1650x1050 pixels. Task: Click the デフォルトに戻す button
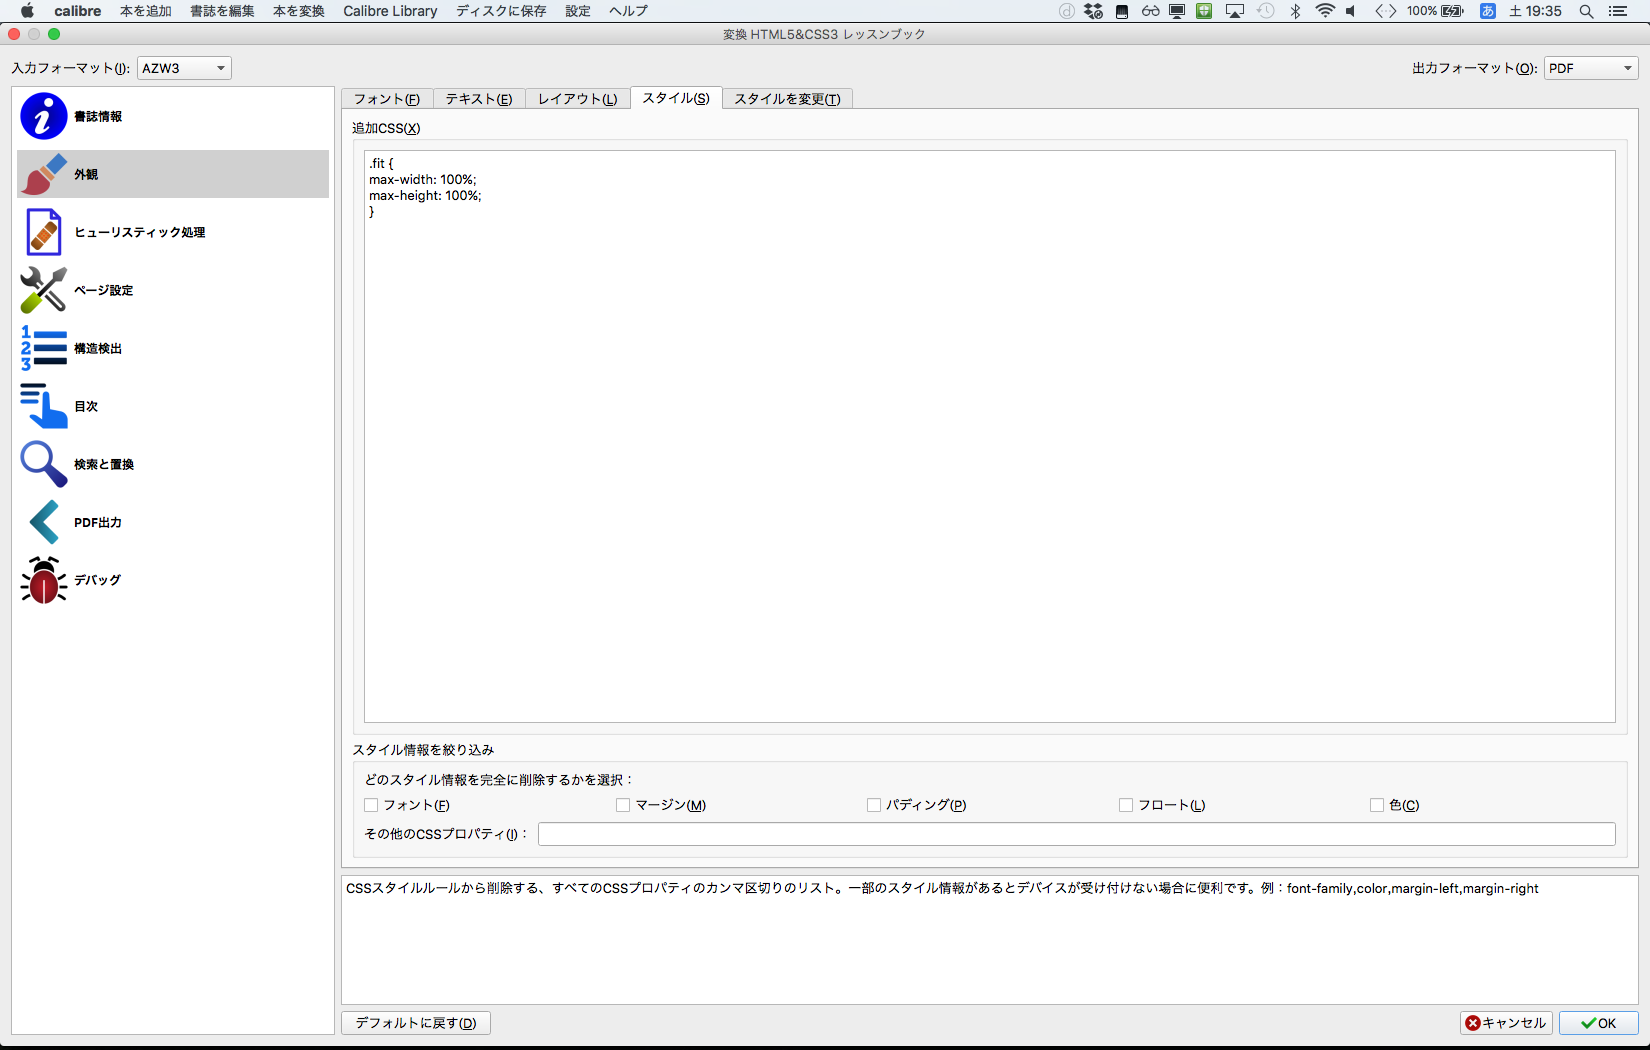point(416,1023)
